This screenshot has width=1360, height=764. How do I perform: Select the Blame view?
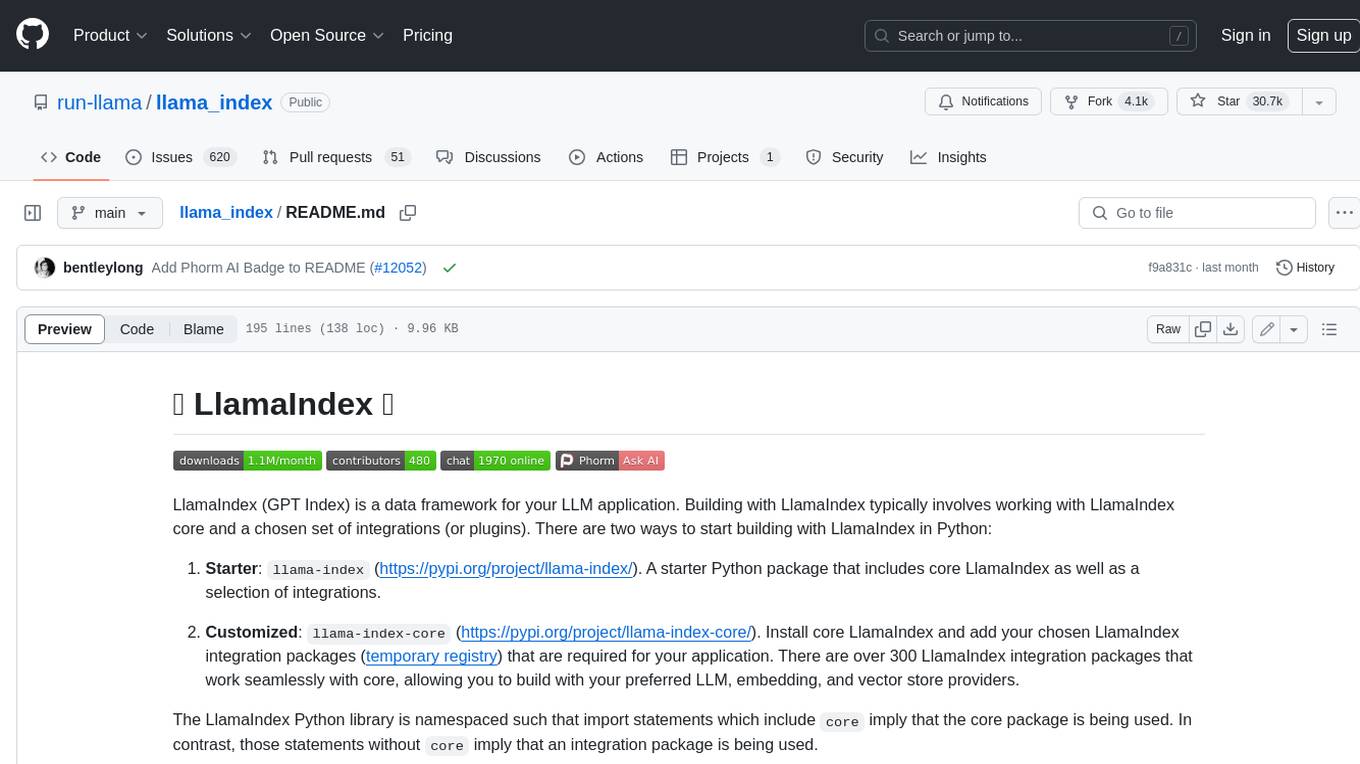[x=203, y=329]
